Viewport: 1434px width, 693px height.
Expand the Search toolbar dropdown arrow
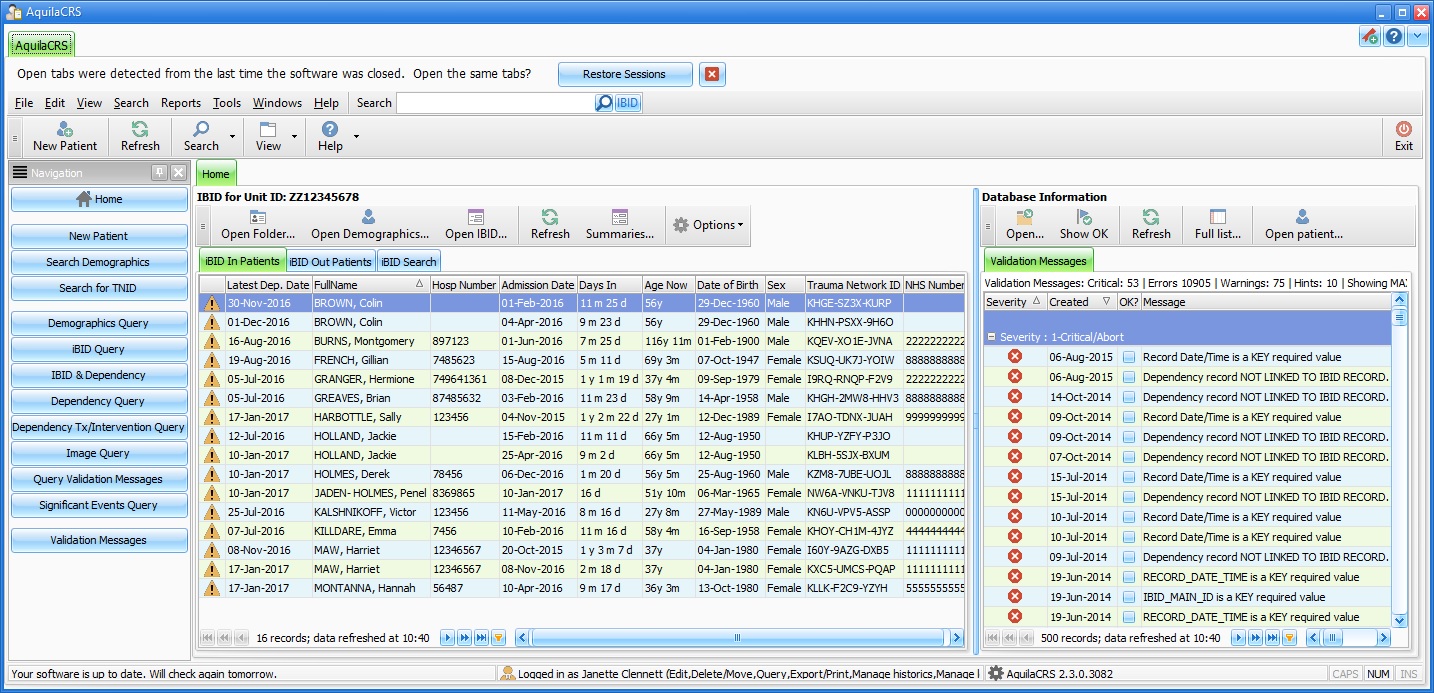[x=233, y=136]
